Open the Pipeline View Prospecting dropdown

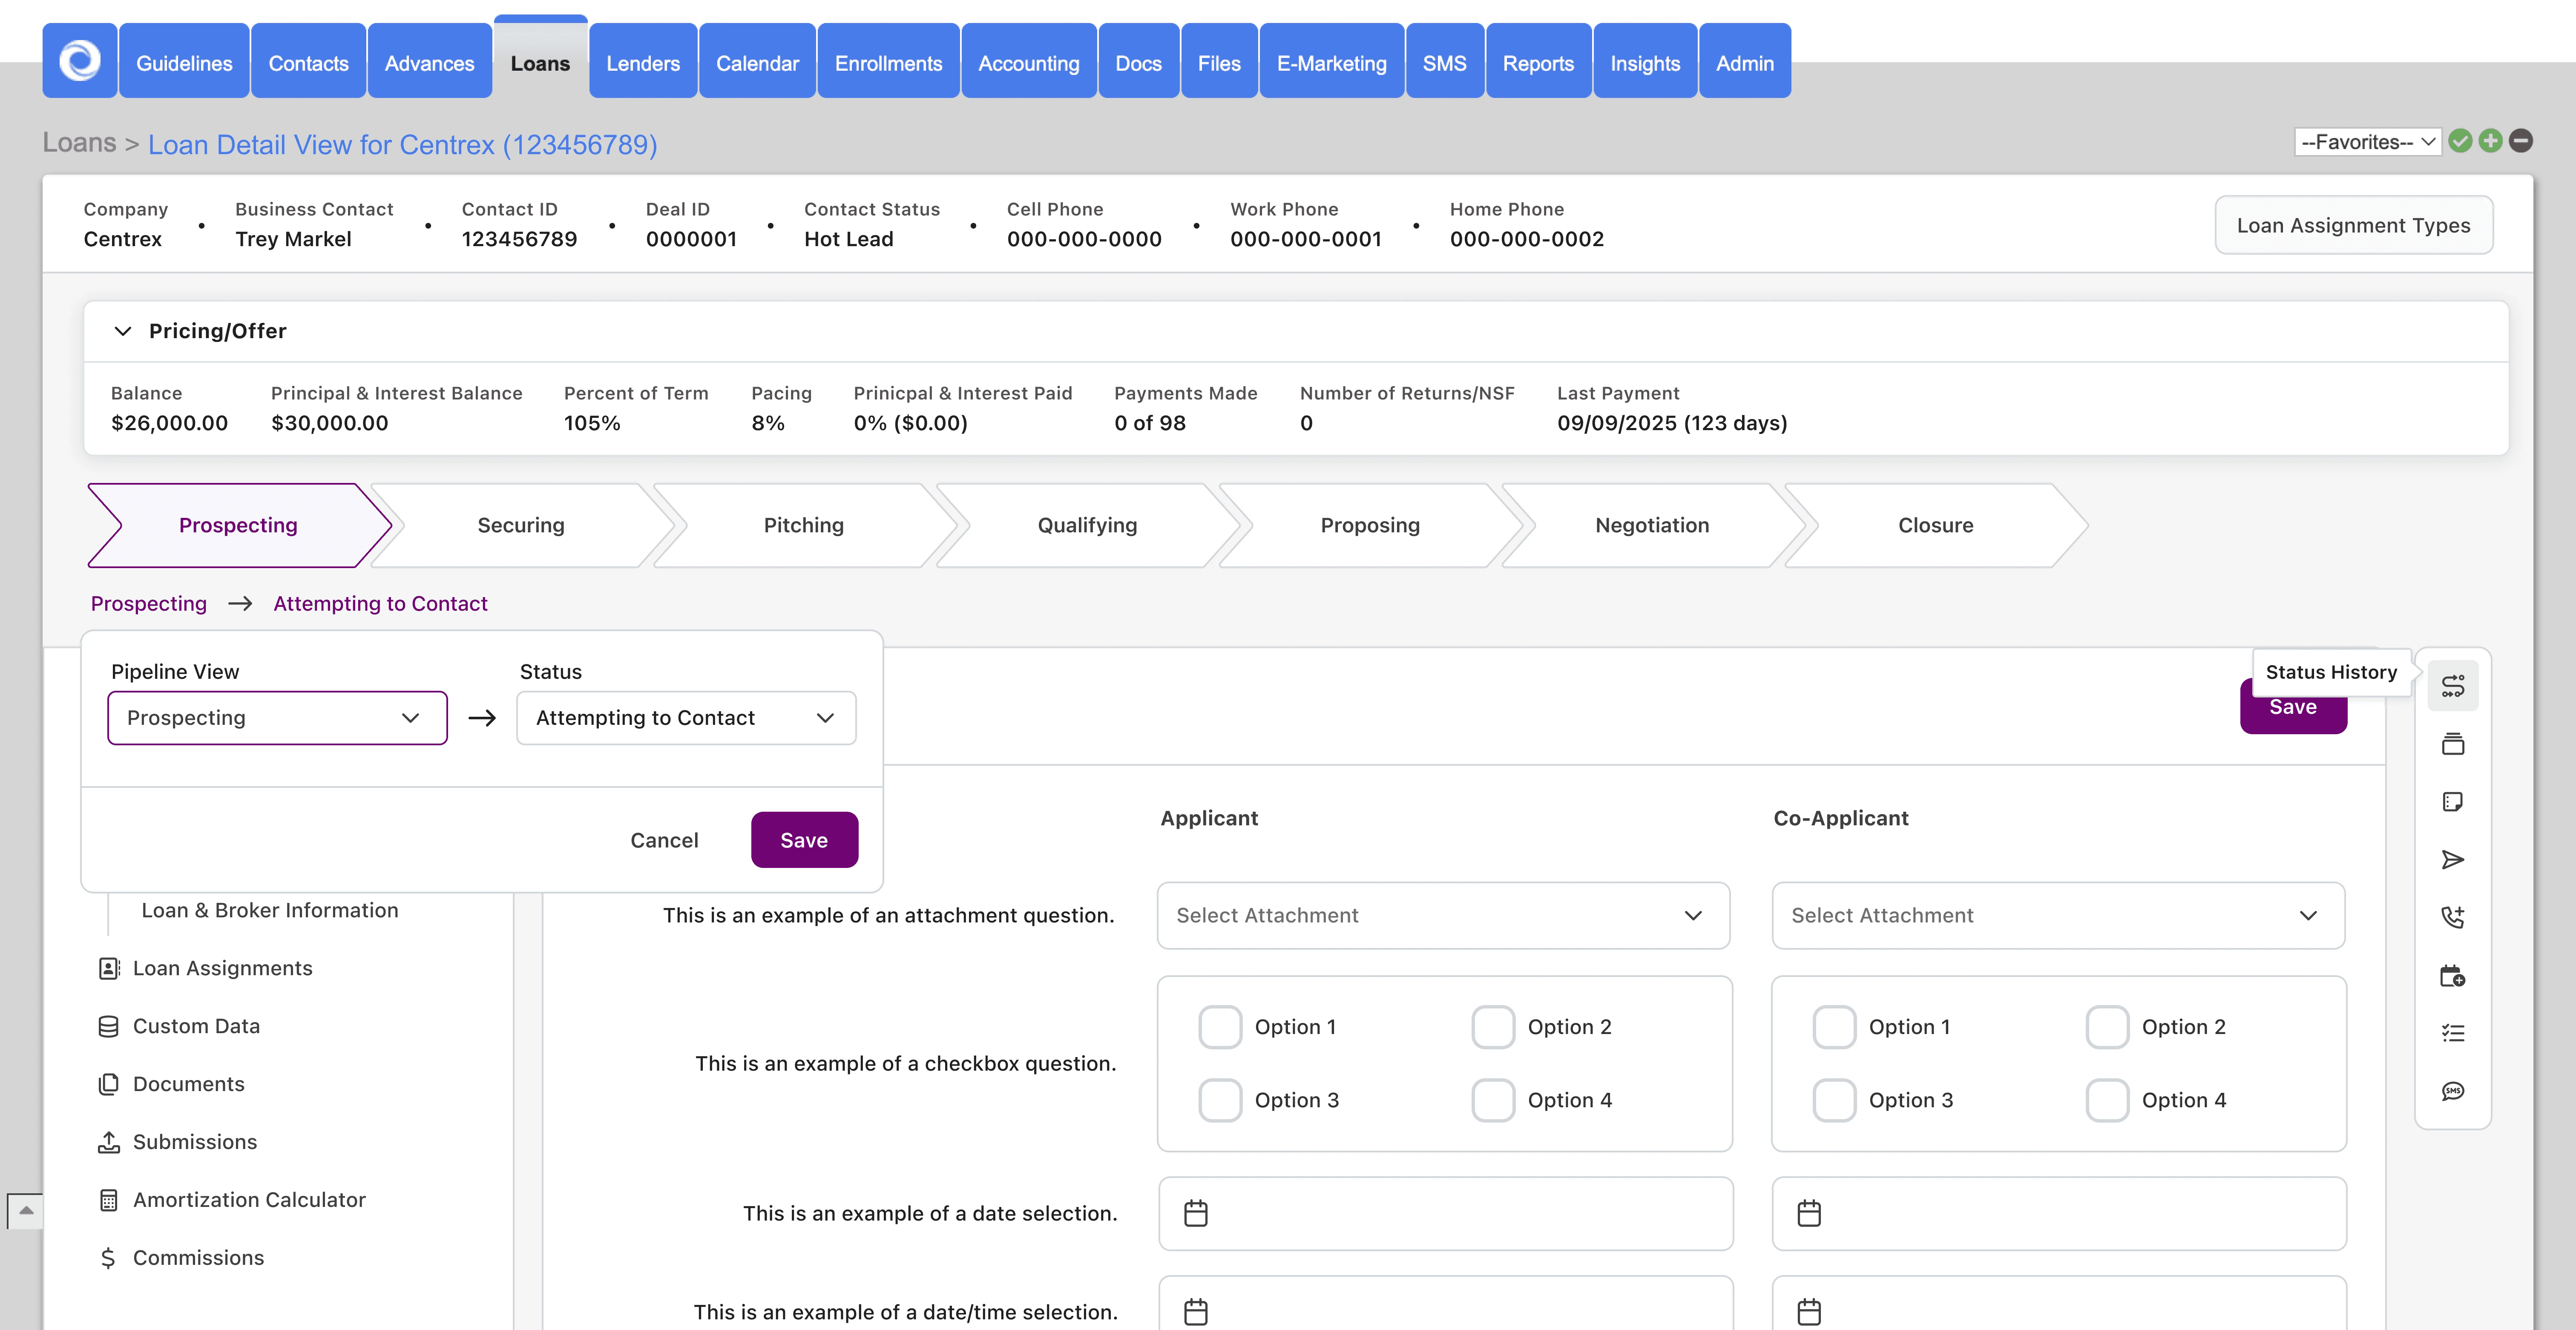pyautogui.click(x=277, y=718)
